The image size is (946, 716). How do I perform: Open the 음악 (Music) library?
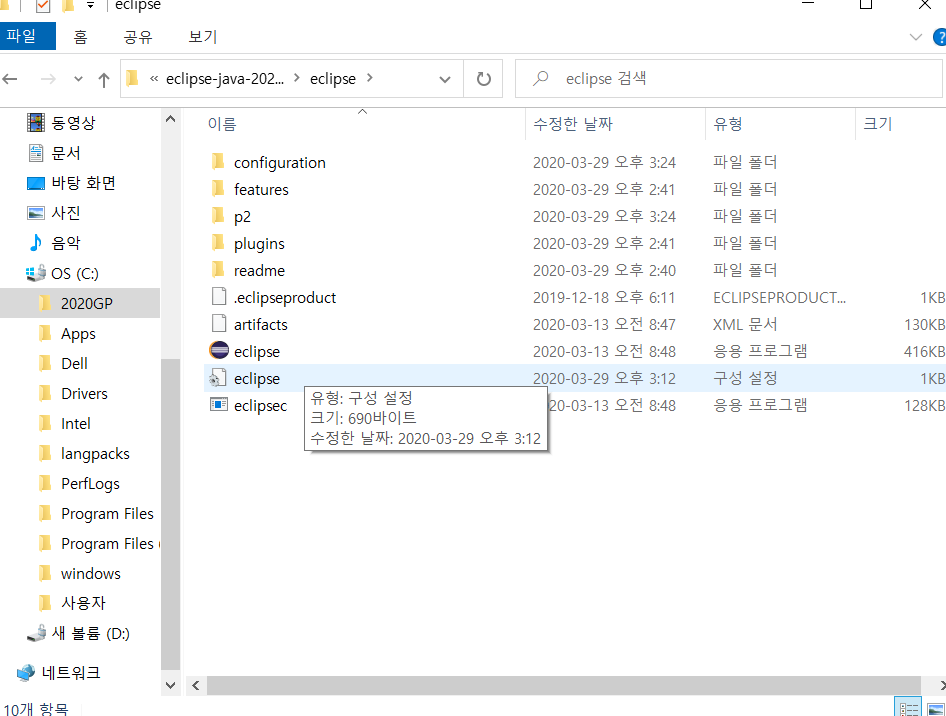click(x=54, y=243)
